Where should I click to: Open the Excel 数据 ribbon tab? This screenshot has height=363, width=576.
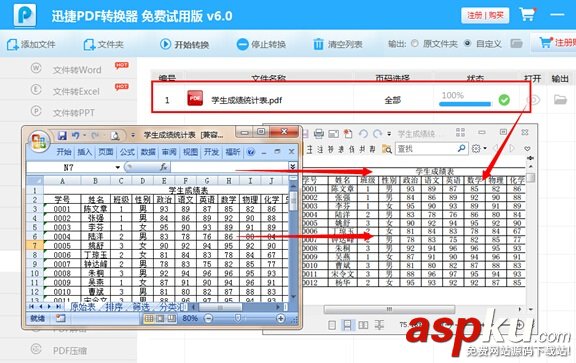click(148, 152)
